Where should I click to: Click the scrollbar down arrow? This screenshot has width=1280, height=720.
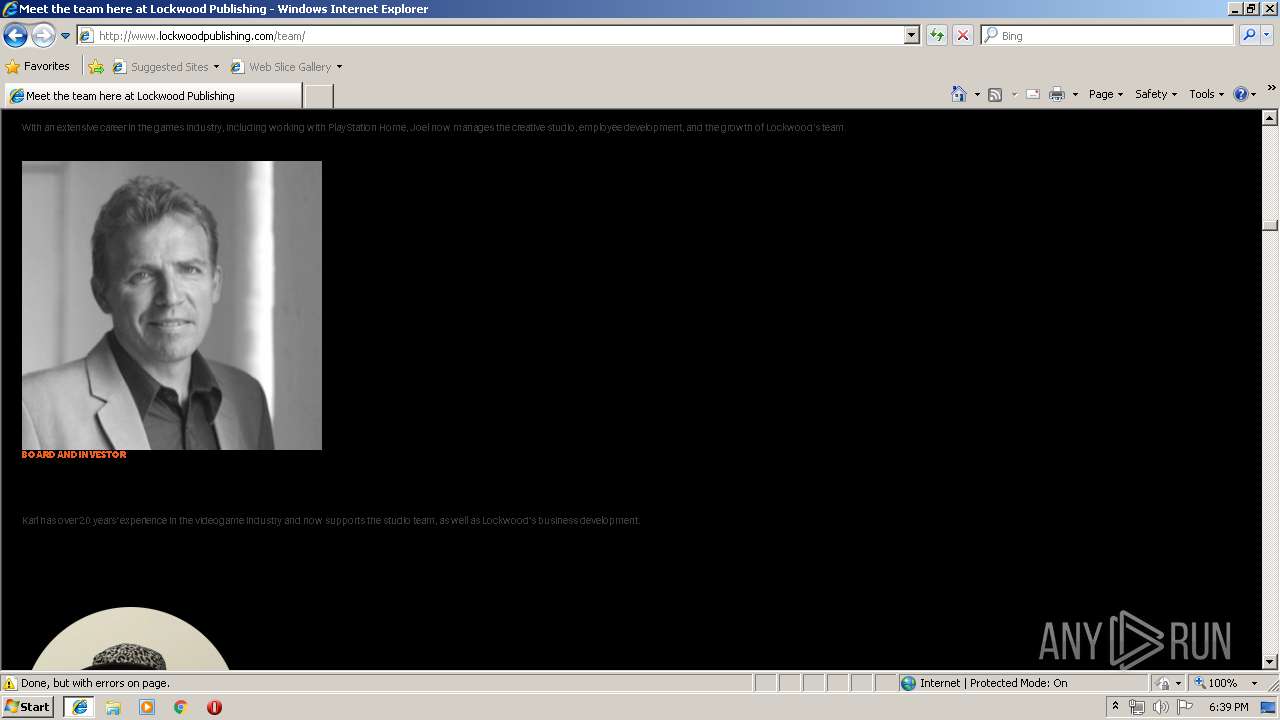point(1270,661)
